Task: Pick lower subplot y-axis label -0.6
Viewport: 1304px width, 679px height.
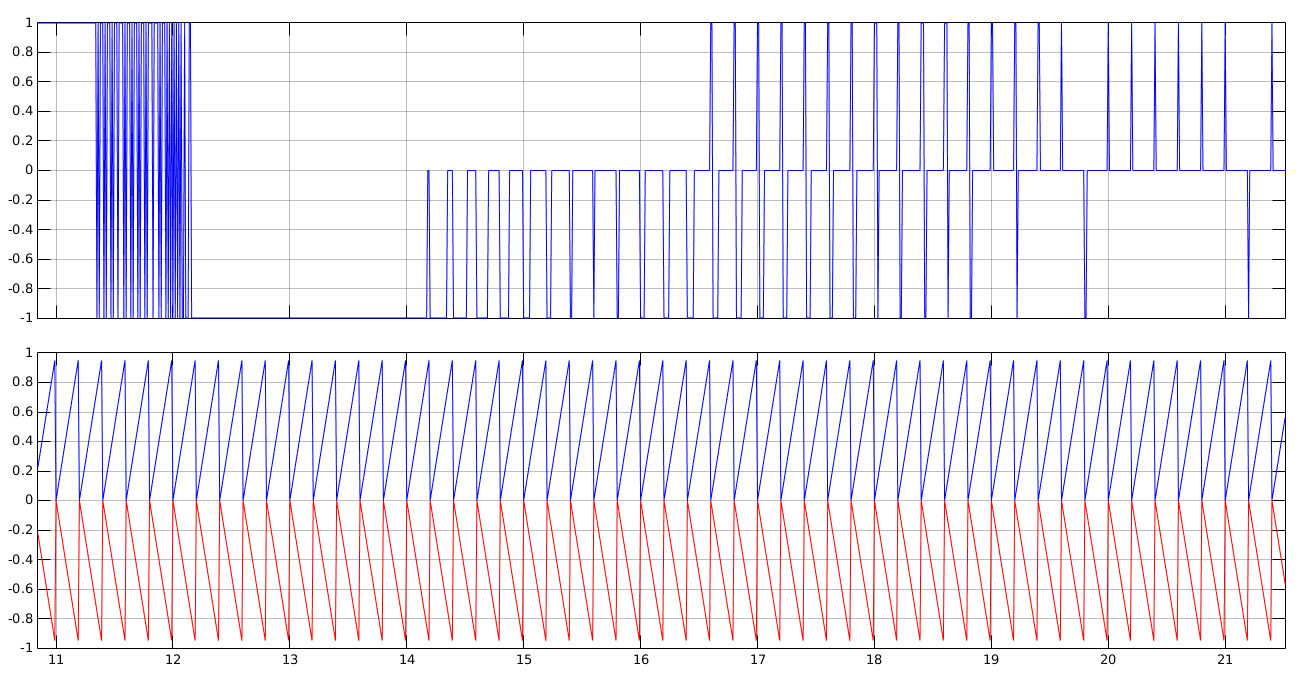Action: click(20, 588)
